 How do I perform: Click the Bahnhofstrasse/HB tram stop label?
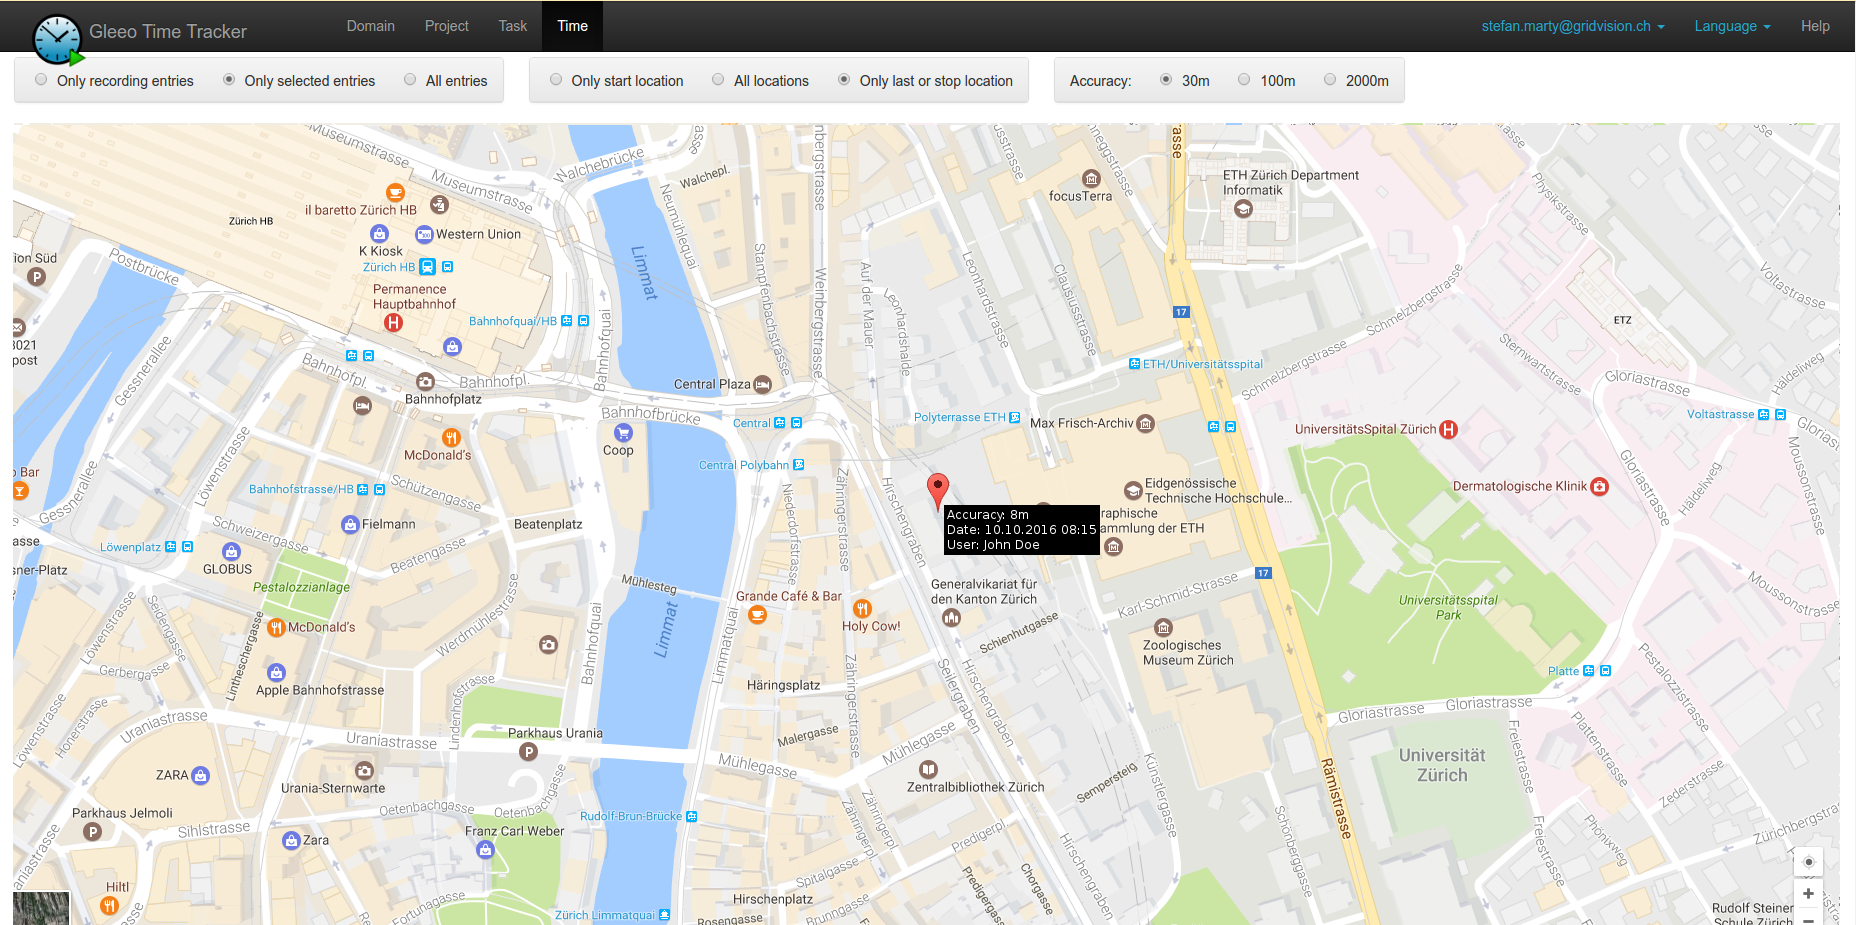click(x=301, y=489)
